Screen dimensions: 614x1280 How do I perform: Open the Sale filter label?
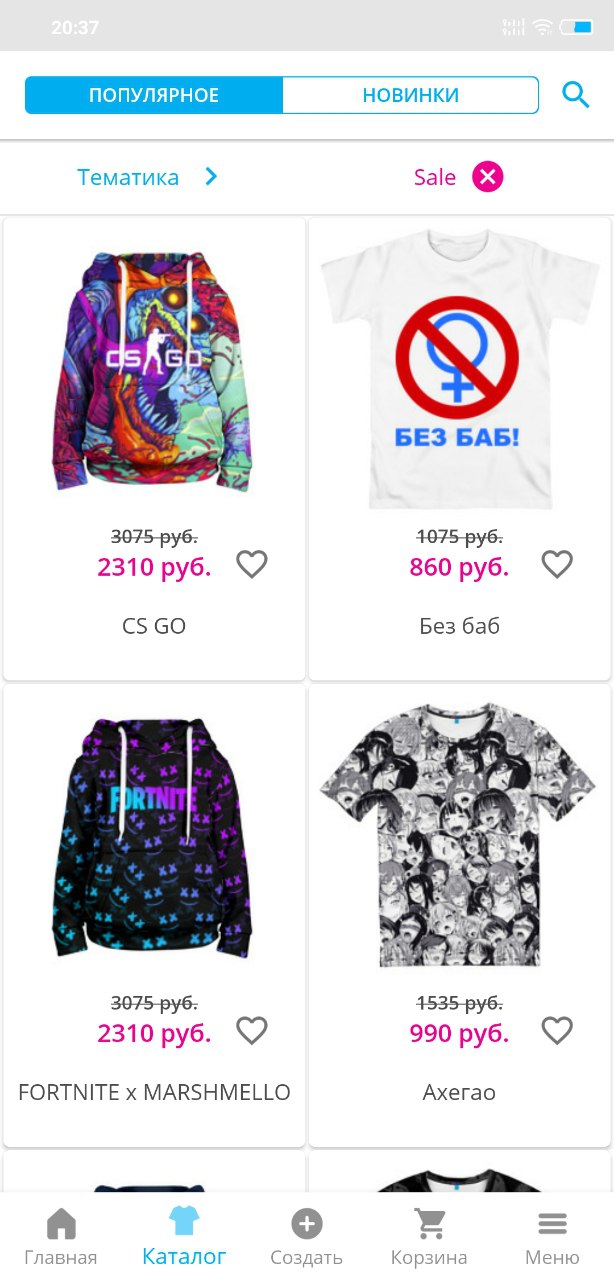(x=435, y=177)
